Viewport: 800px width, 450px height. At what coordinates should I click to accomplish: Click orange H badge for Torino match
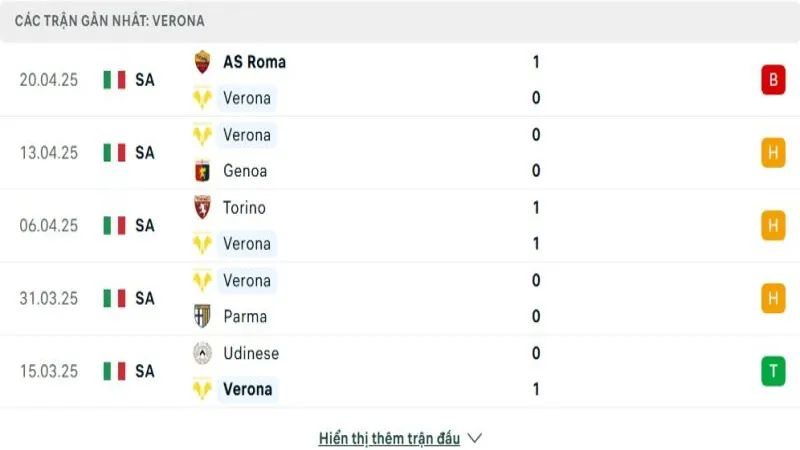click(772, 226)
